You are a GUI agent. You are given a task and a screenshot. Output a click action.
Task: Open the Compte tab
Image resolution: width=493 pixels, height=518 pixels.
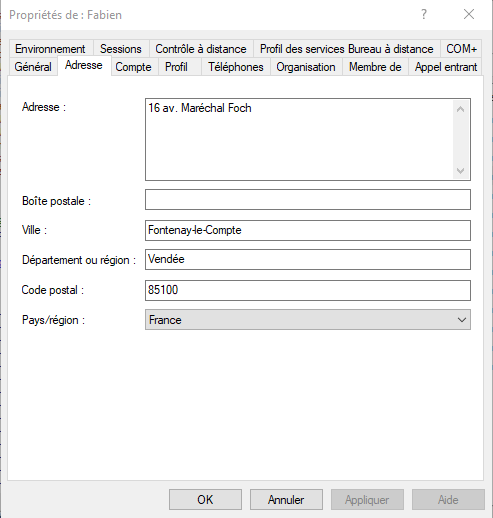(133, 67)
